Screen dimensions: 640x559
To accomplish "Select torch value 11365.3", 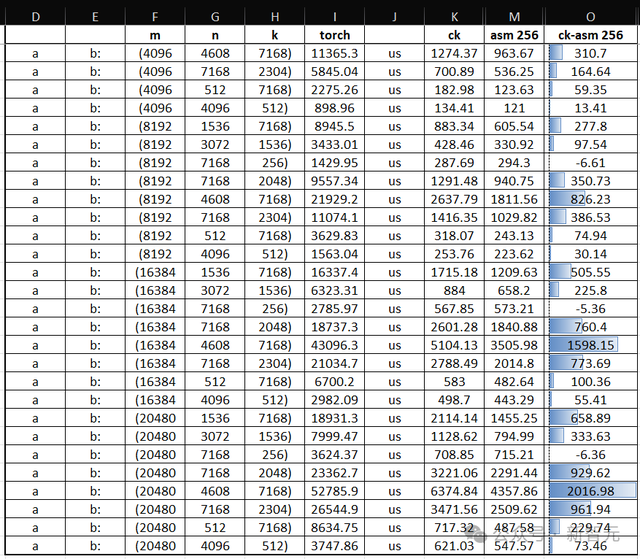I will pos(335,53).
